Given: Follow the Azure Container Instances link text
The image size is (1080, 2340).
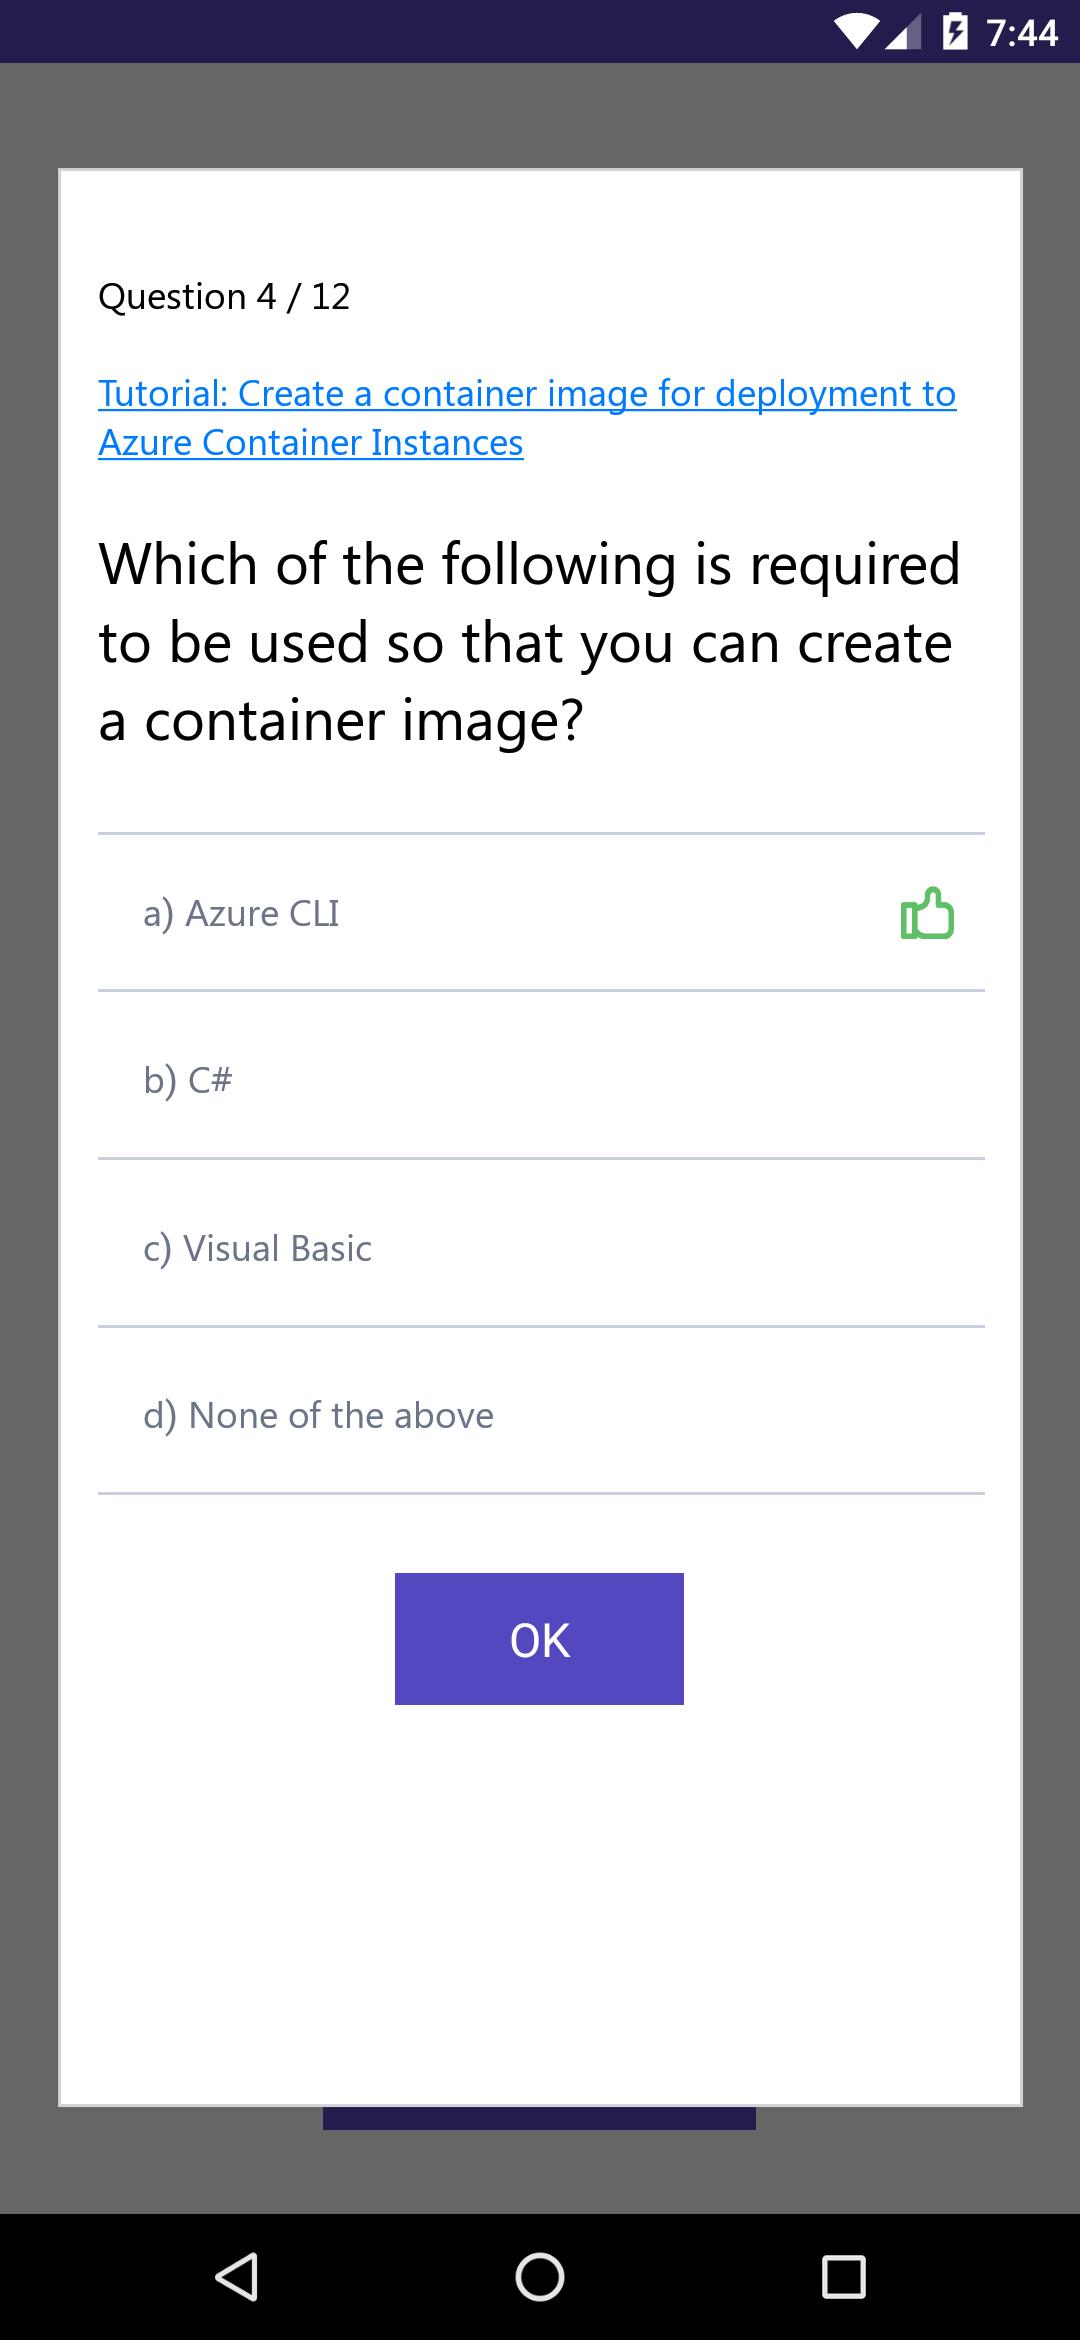Looking at the screenshot, I should click(x=311, y=442).
